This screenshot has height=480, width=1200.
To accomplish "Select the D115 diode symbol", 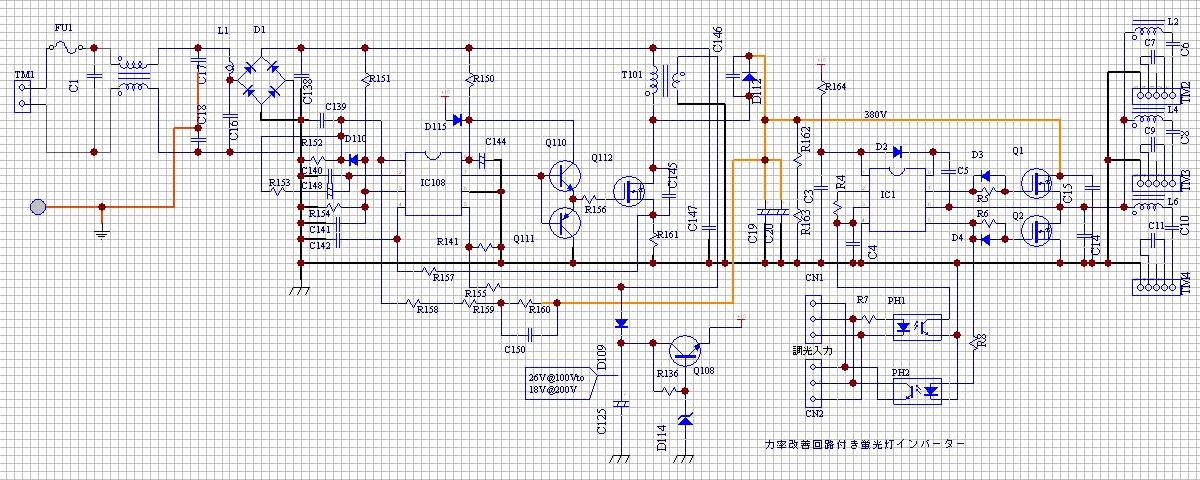I will [458, 120].
